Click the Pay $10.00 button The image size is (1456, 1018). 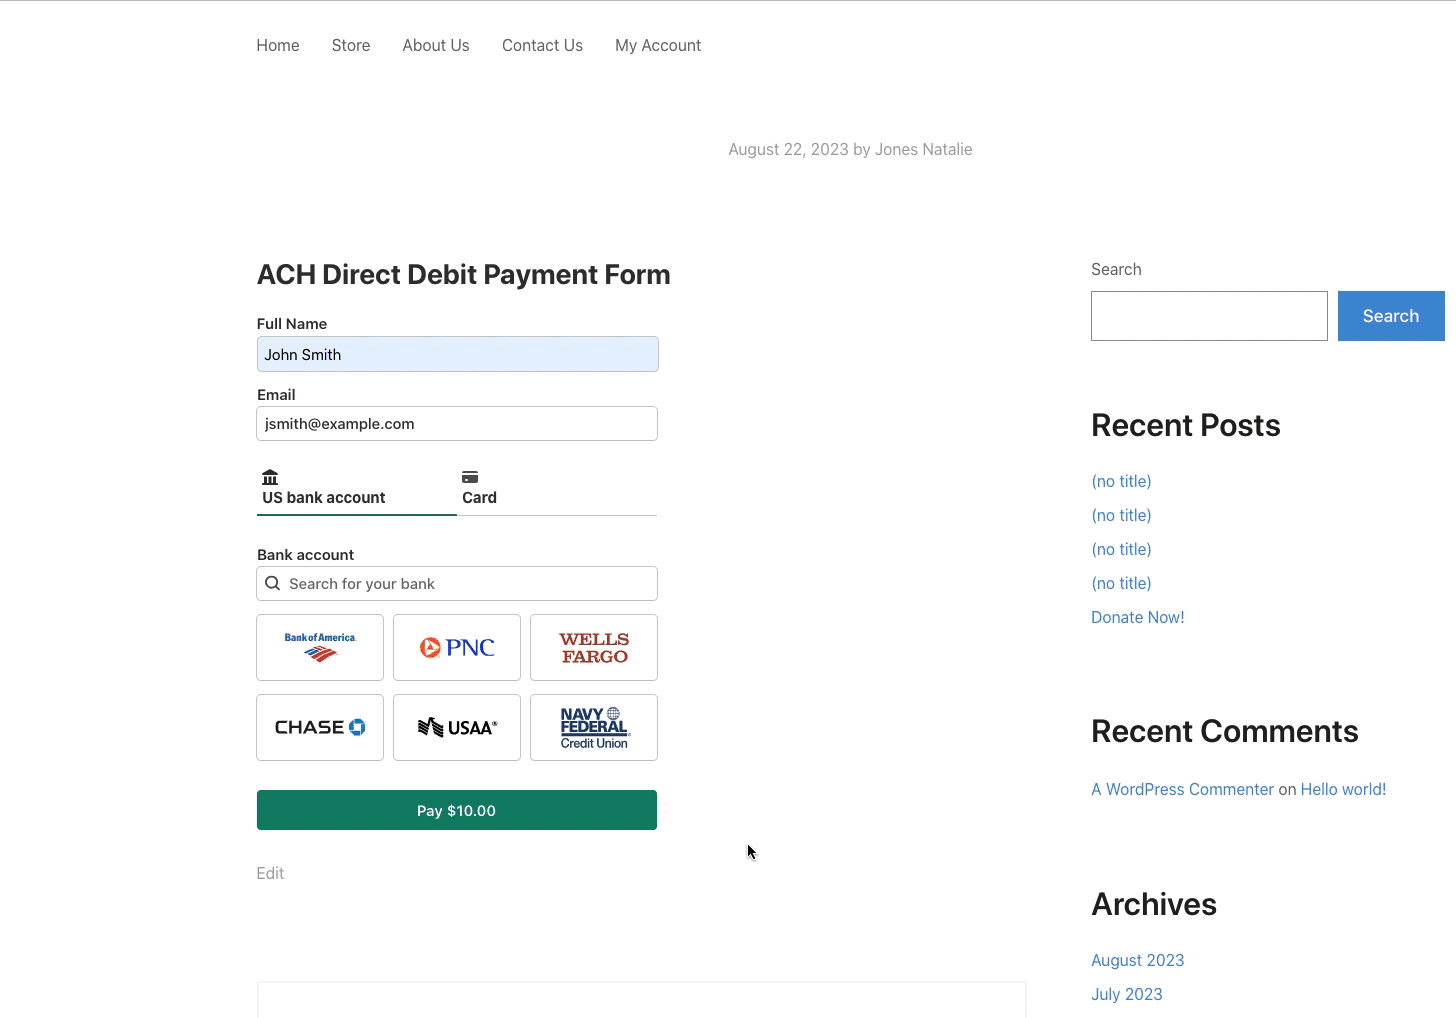[457, 810]
